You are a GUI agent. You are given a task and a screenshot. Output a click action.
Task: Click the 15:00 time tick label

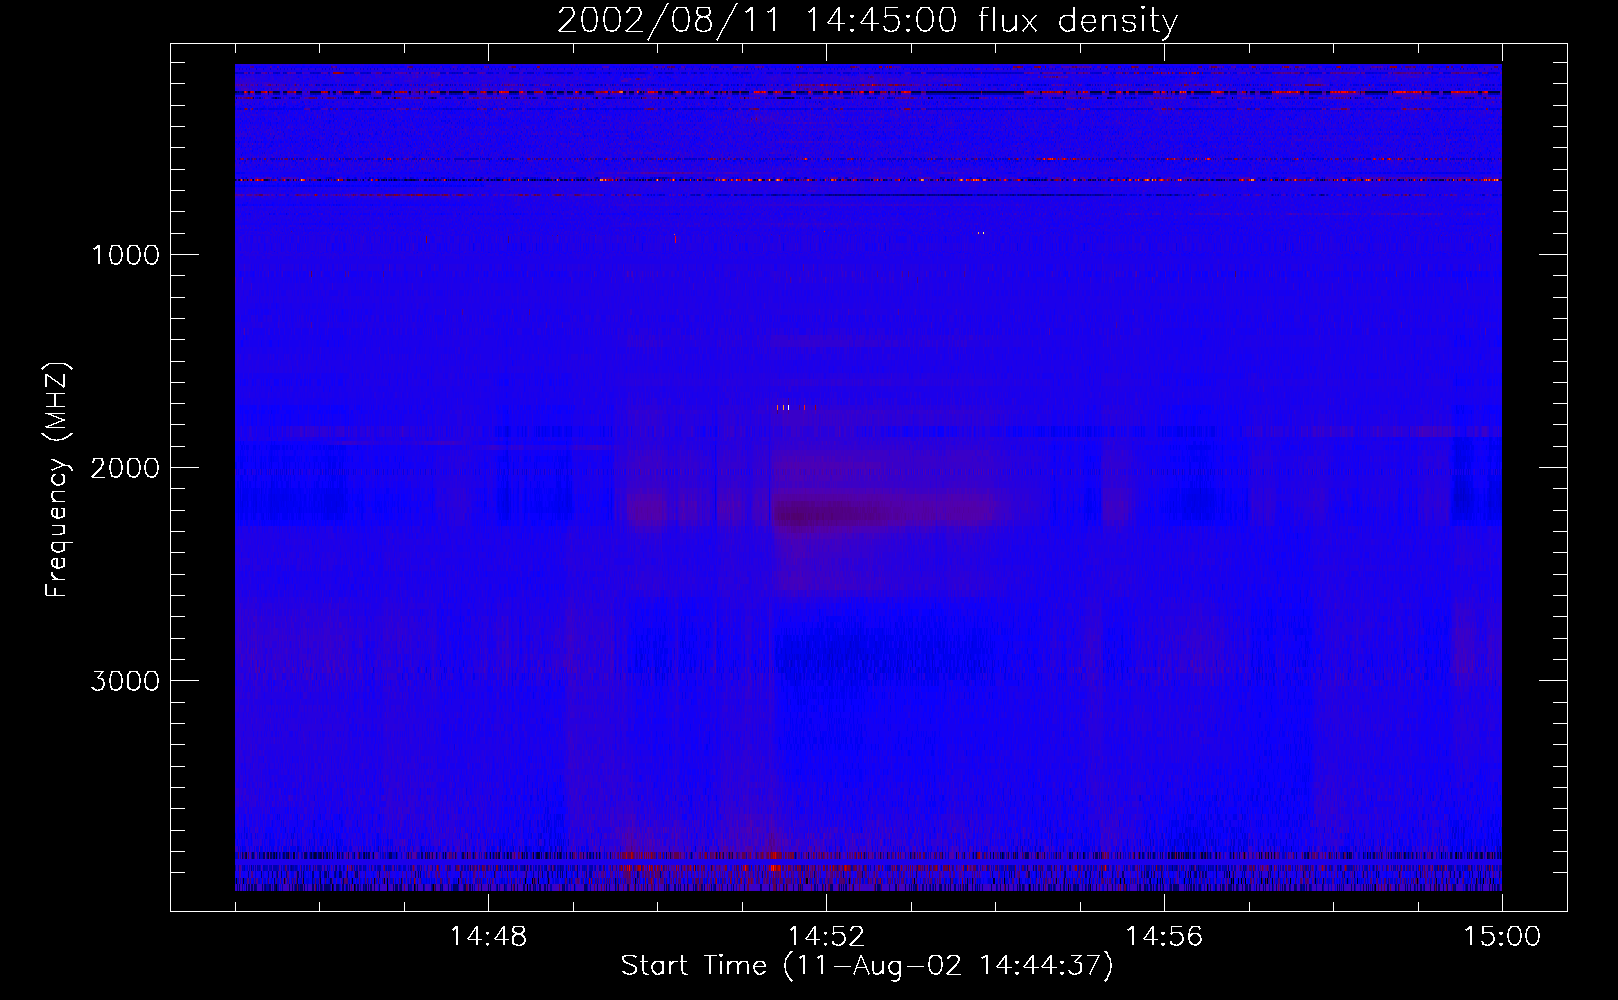pyautogui.click(x=1502, y=937)
